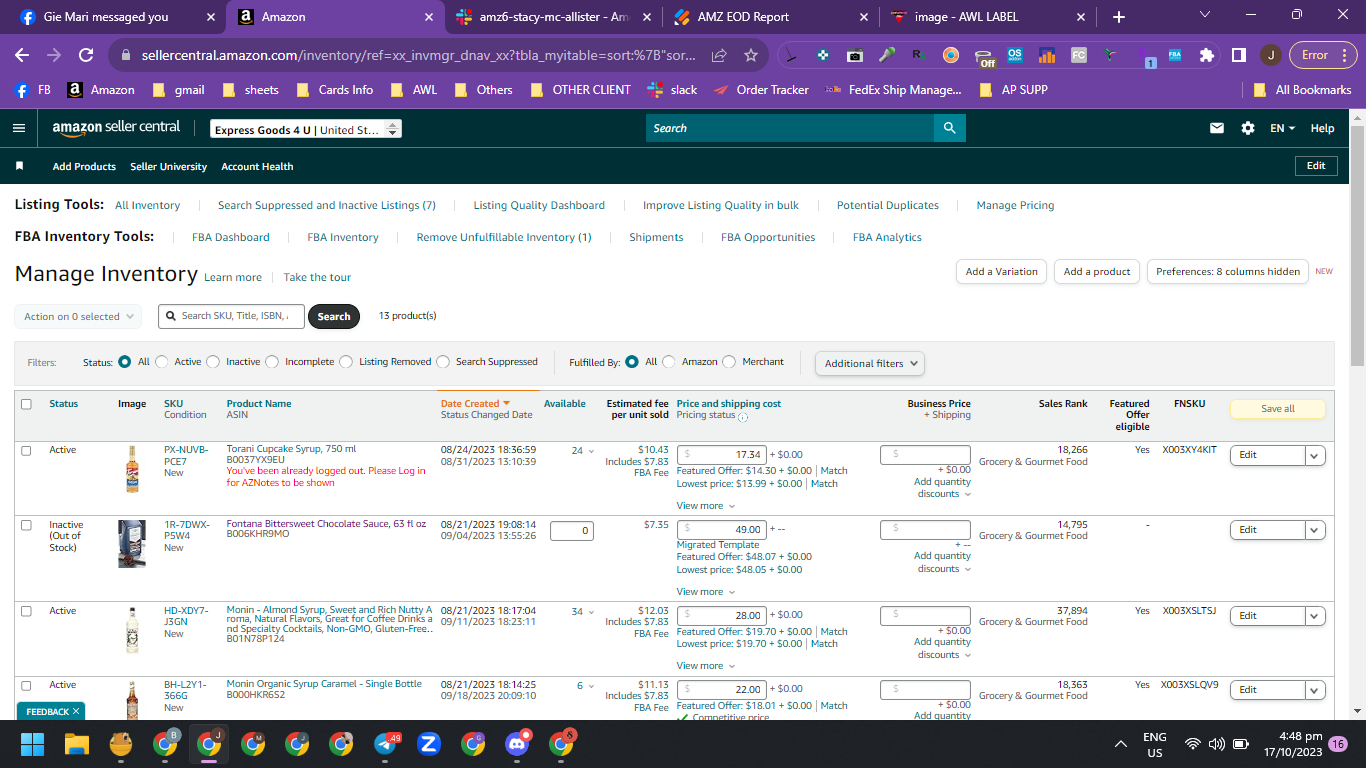1366x768 pixels.
Task: Click the Add a Variation button
Action: 1002,271
